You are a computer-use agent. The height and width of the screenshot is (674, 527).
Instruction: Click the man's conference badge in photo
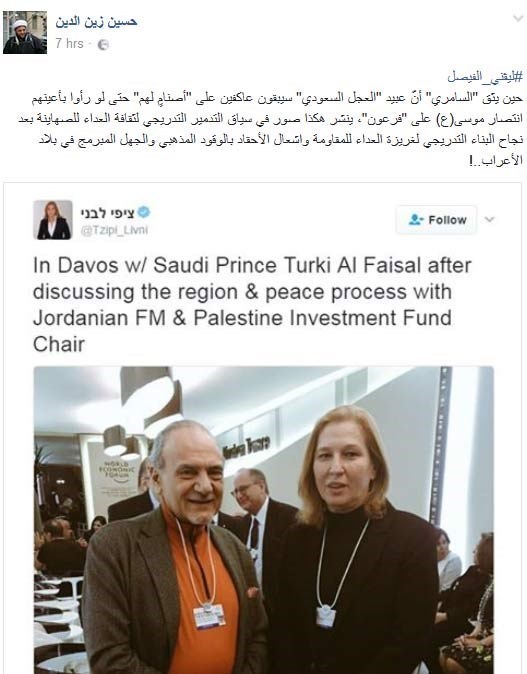209,616
